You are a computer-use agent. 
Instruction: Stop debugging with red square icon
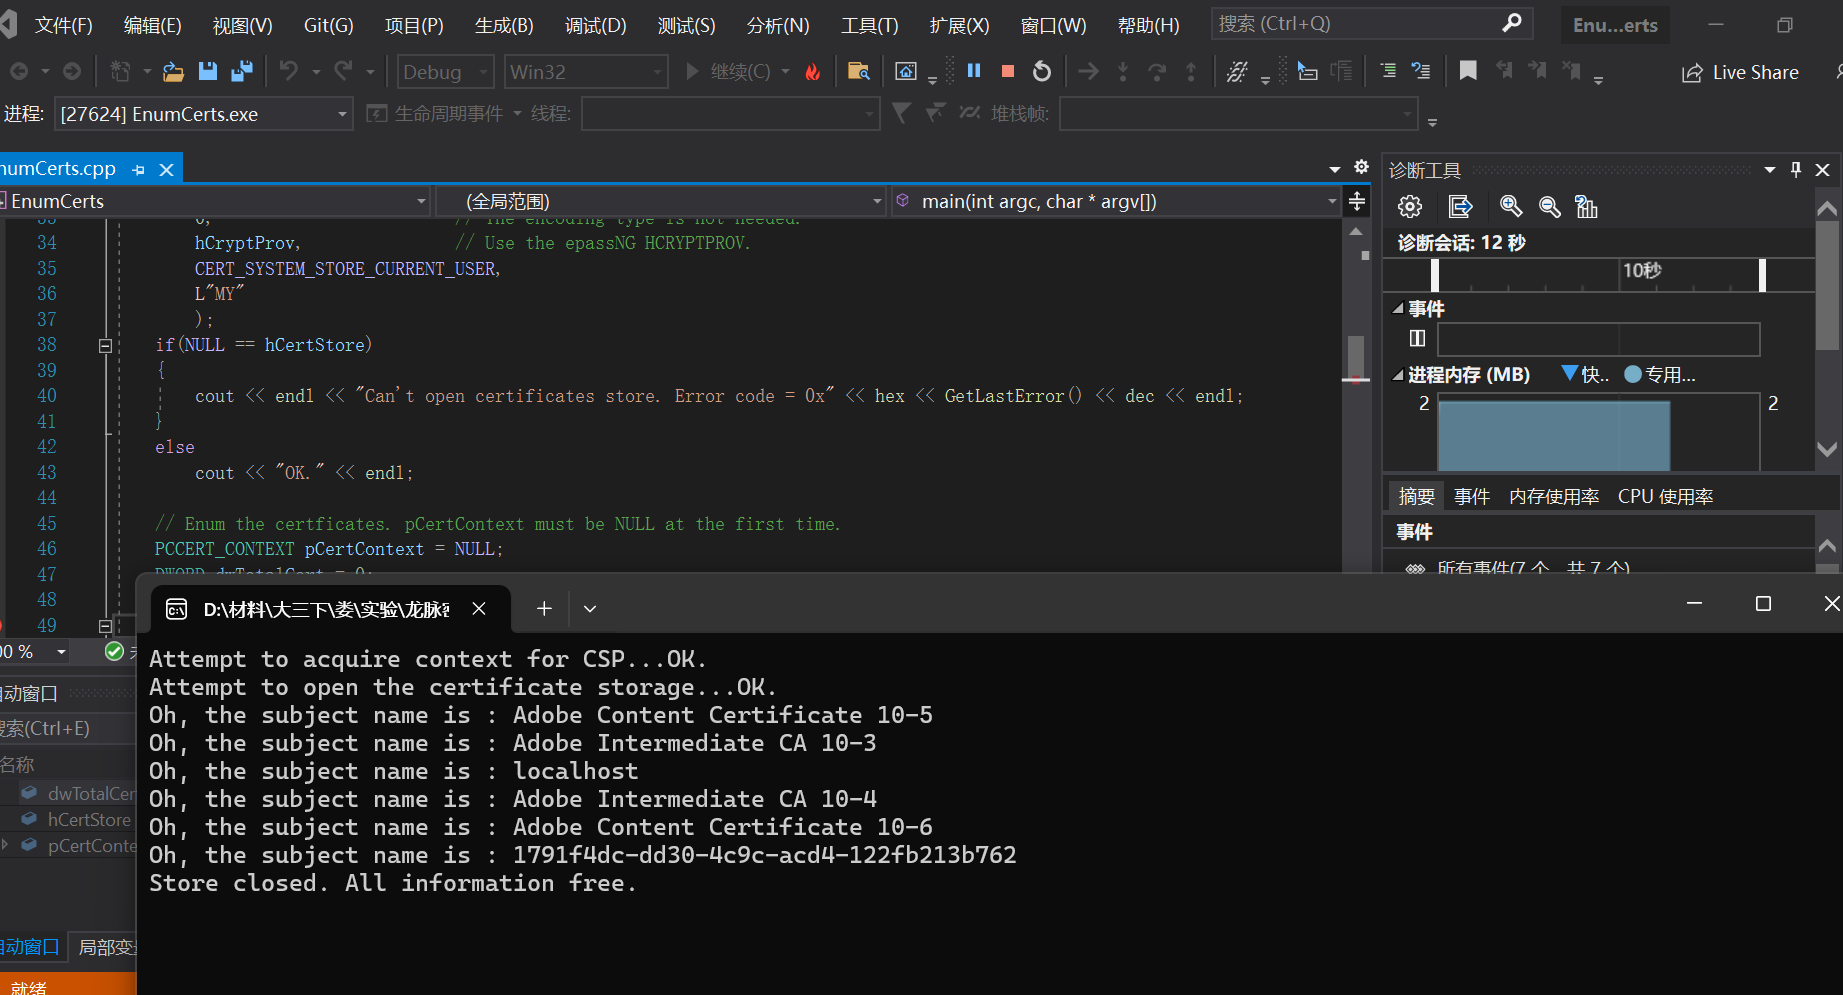(x=1008, y=71)
